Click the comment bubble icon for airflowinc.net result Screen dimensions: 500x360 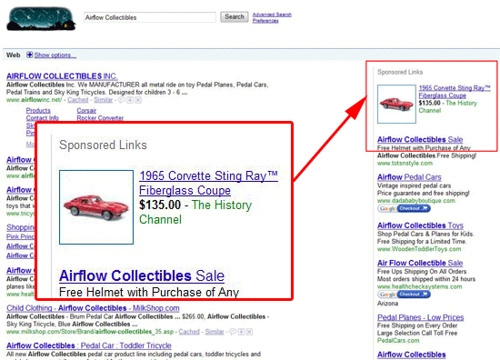pyautogui.click(x=121, y=100)
